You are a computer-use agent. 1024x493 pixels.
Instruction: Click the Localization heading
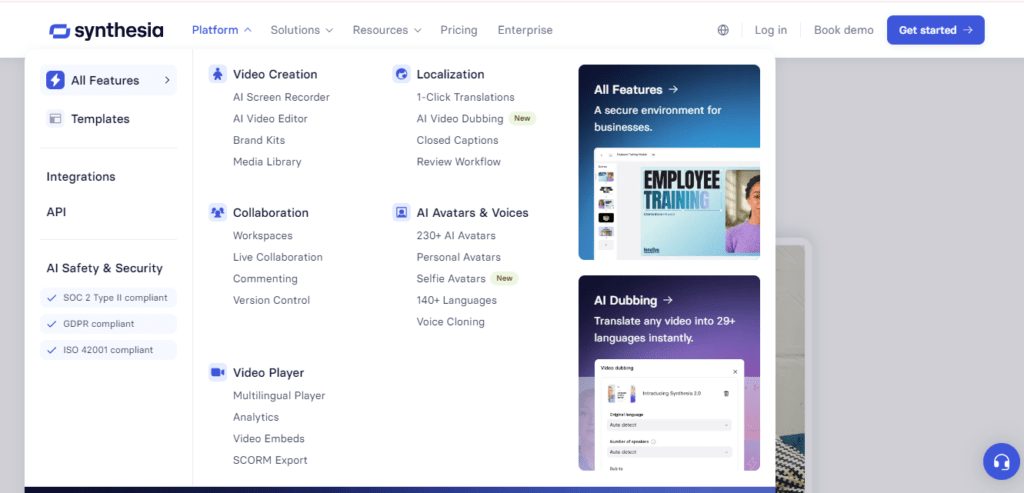[451, 74]
